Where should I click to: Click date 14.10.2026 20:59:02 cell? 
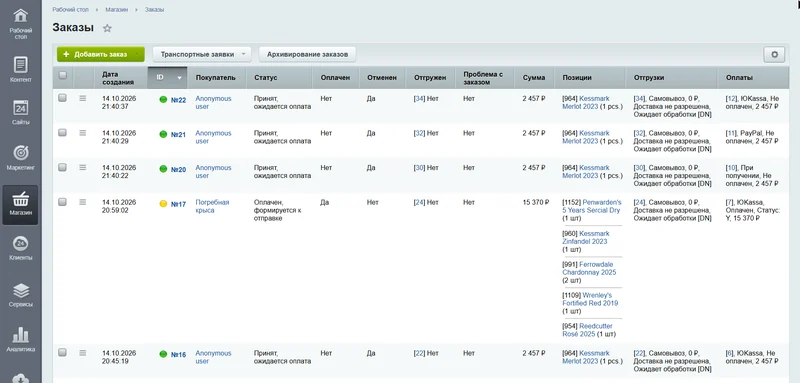[x=119, y=206]
